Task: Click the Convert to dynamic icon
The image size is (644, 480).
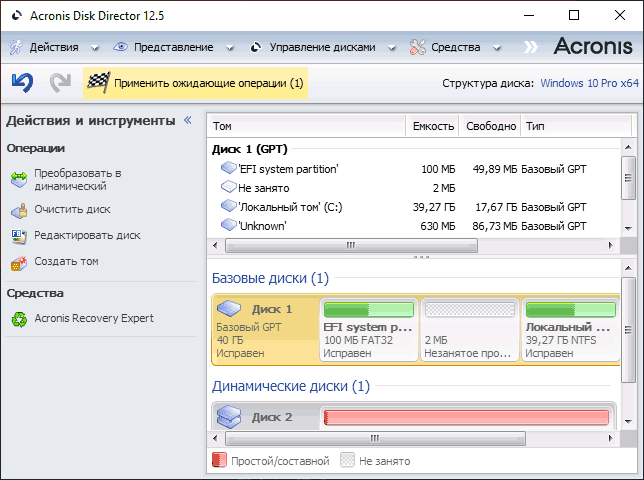Action: pyautogui.click(x=19, y=179)
